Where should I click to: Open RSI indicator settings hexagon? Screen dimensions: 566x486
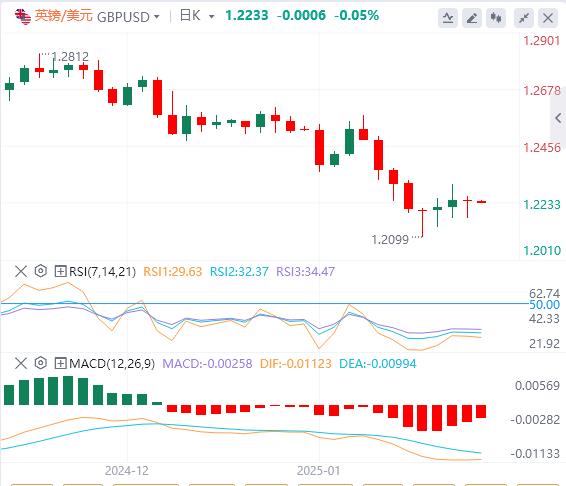(x=41, y=271)
